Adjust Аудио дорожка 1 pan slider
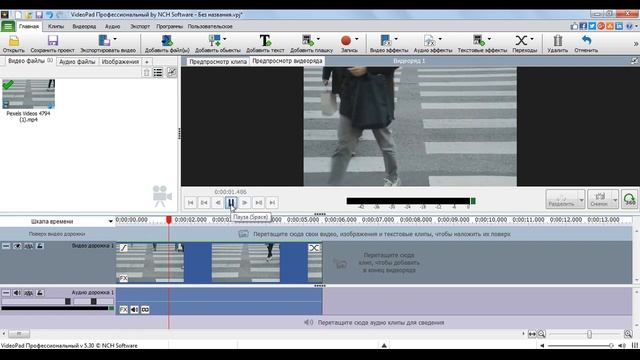This screenshot has height=360, width=640. click(93, 301)
